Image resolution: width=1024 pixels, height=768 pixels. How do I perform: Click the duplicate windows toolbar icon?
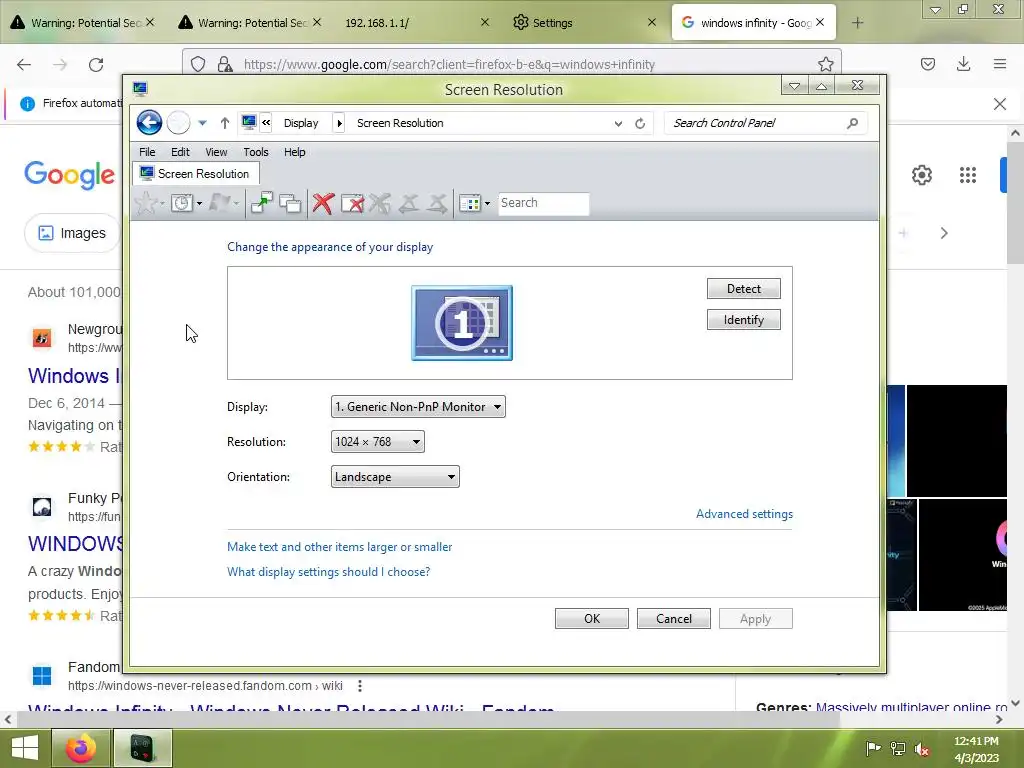click(290, 203)
